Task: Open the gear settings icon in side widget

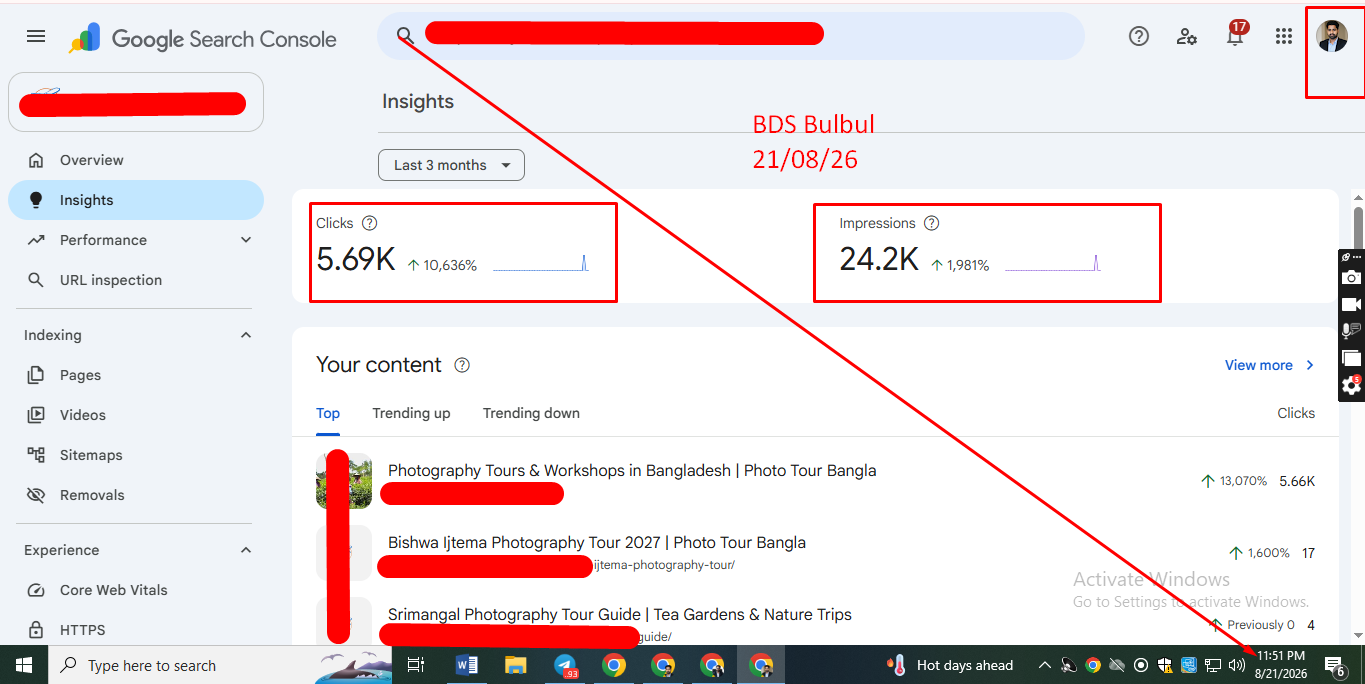Action: (x=1351, y=385)
